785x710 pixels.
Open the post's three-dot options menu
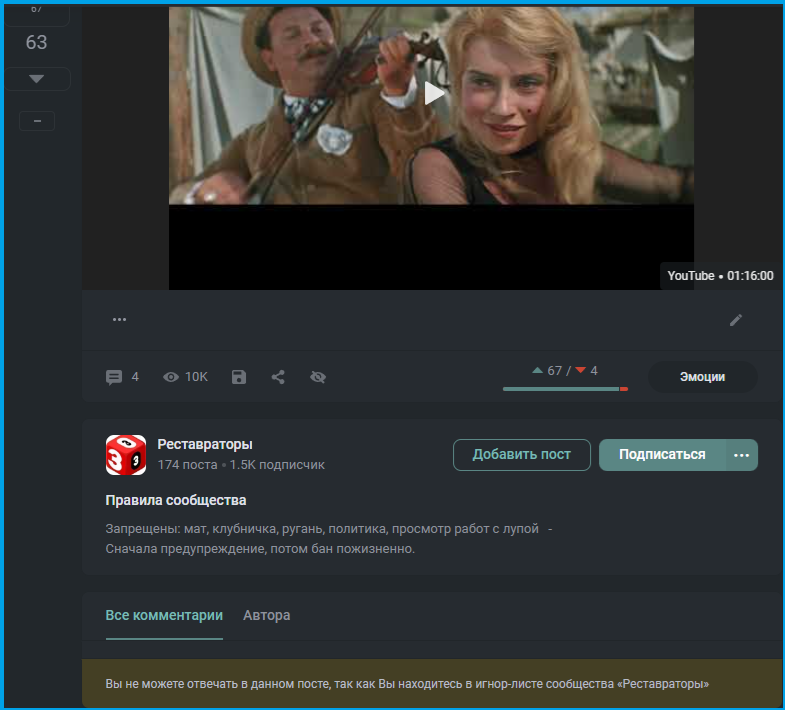119,319
